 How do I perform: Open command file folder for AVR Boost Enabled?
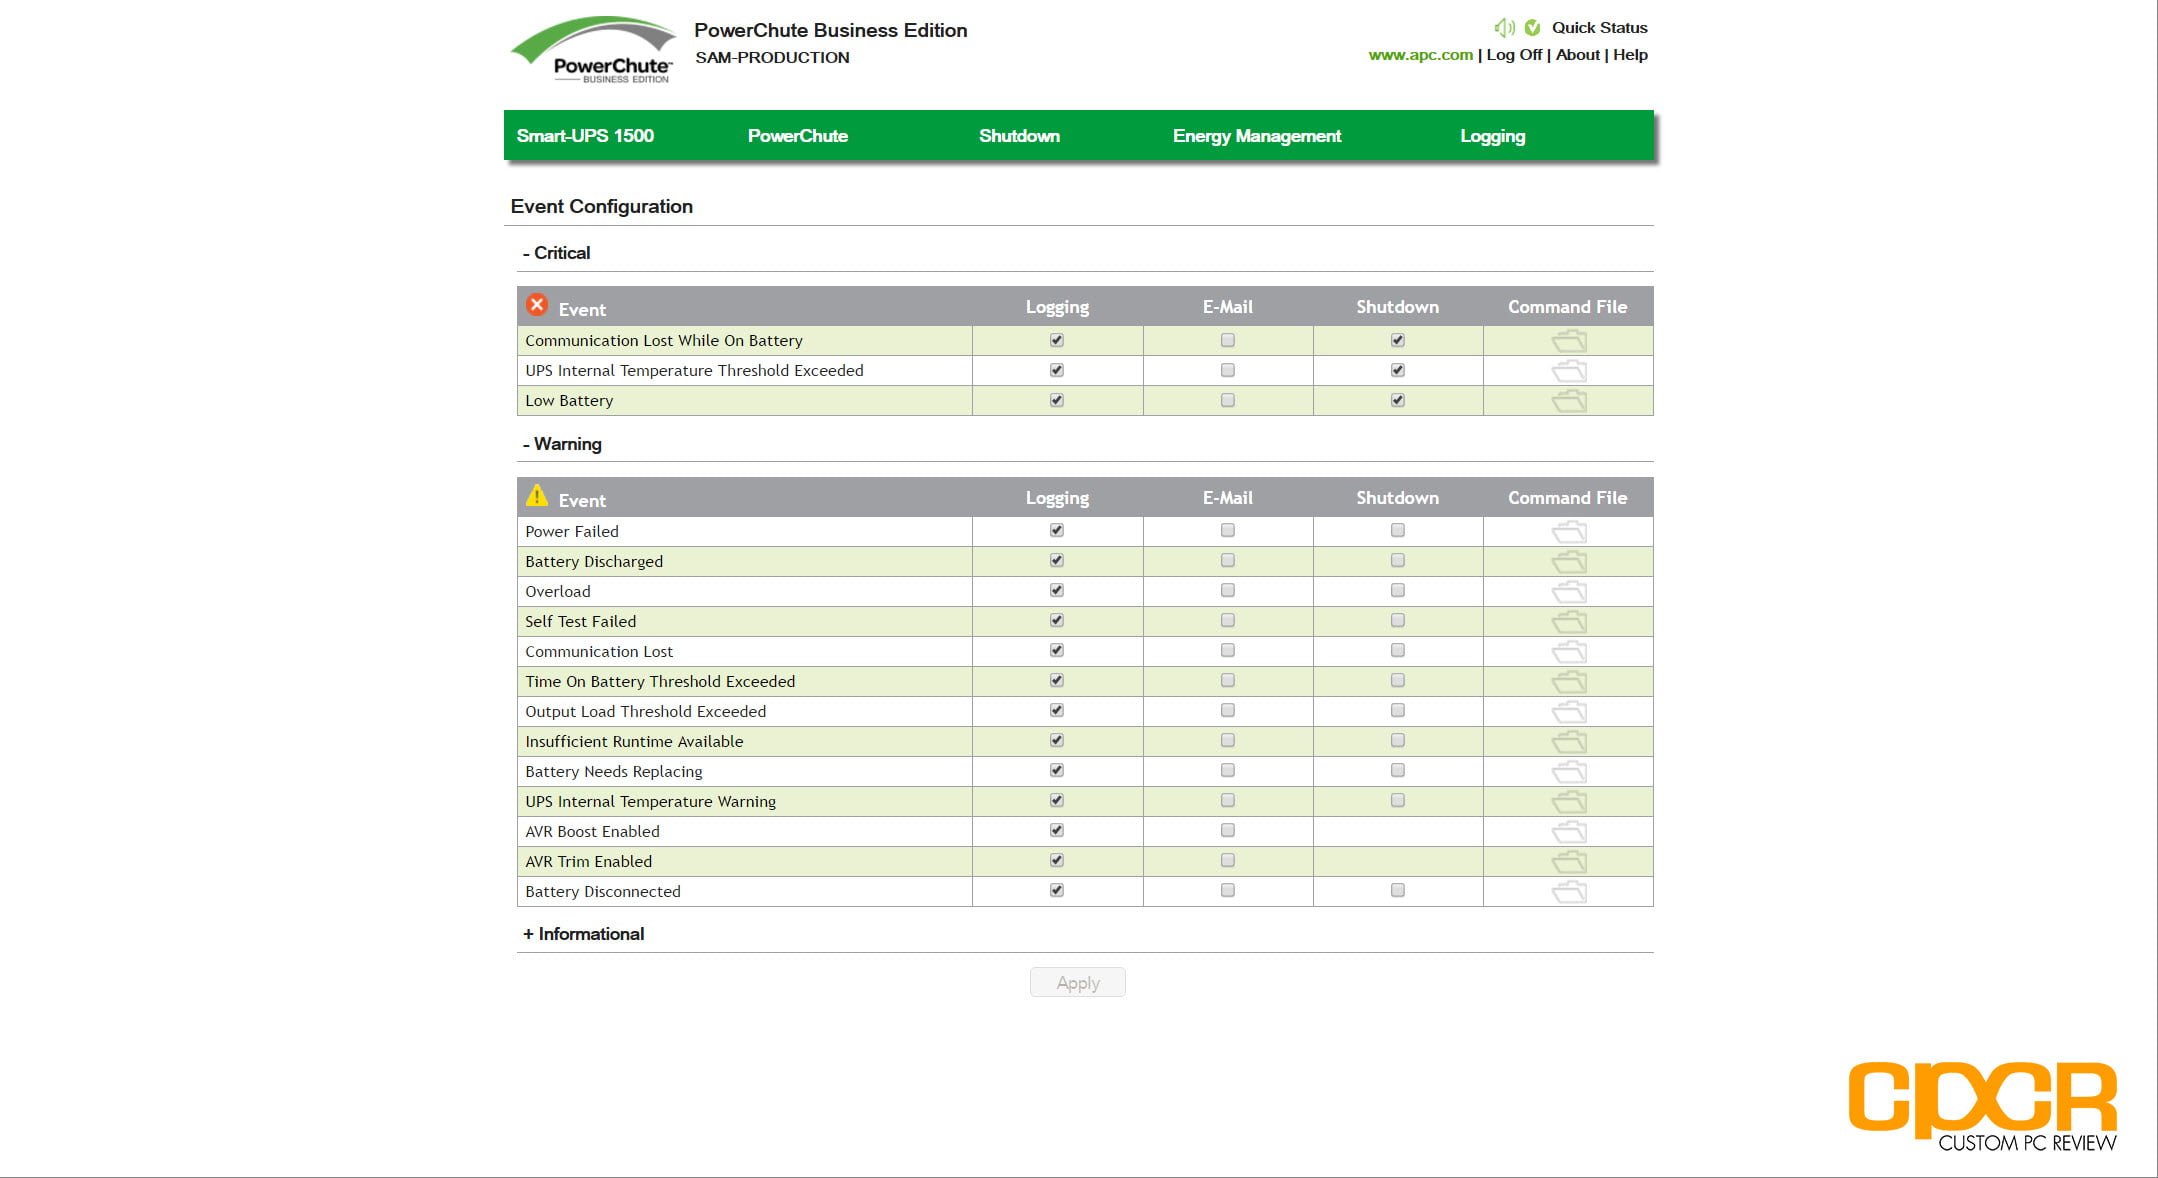tap(1569, 832)
